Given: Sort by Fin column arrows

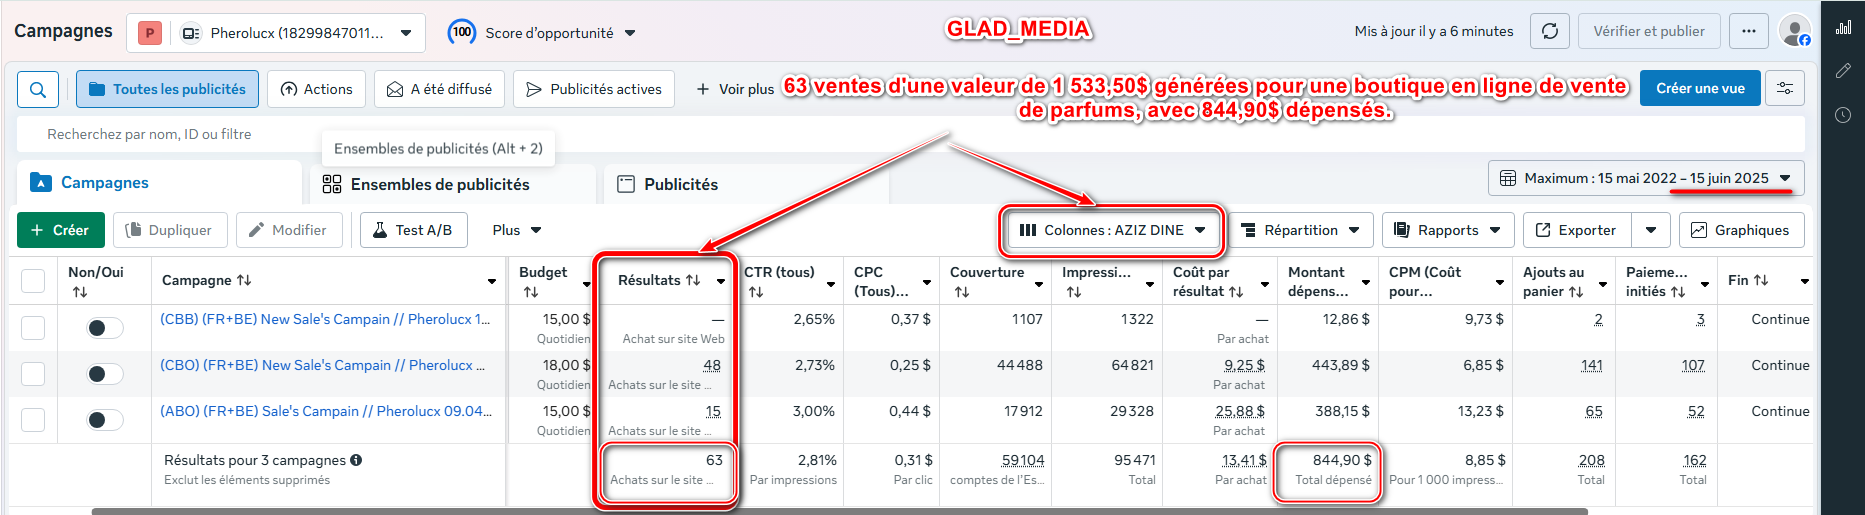Looking at the screenshot, I should click(1761, 280).
